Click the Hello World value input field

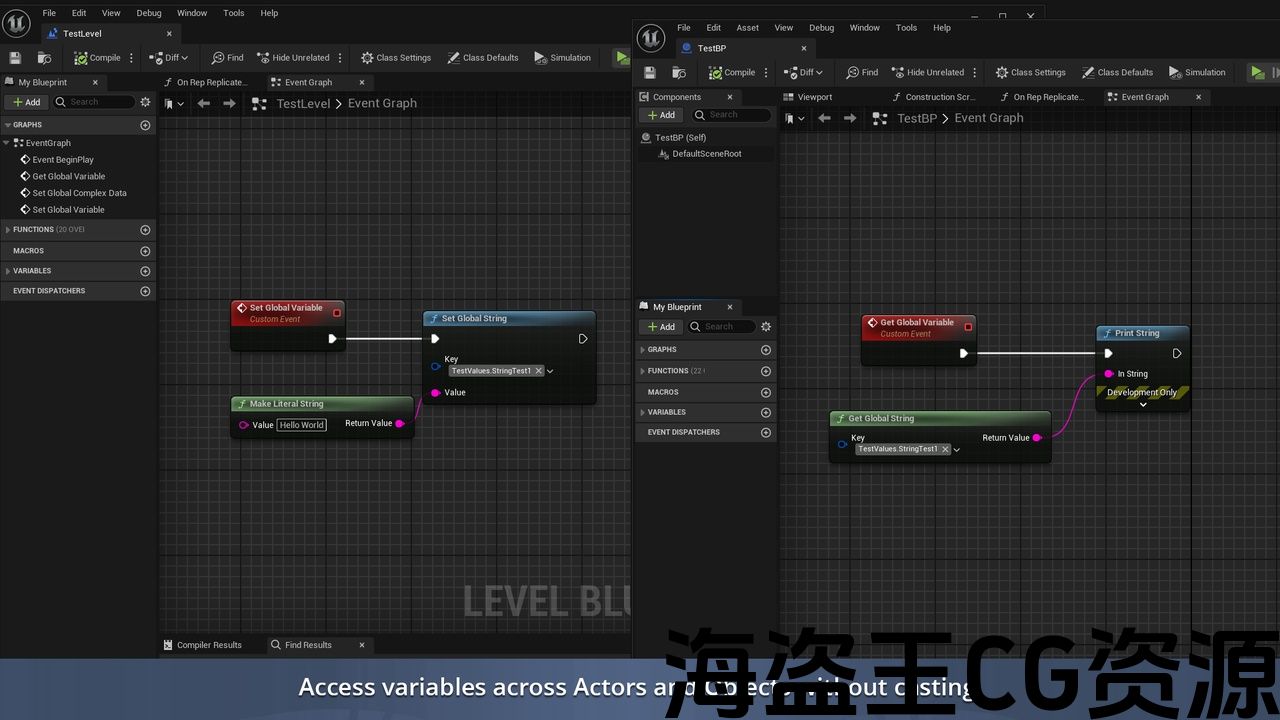[301, 425]
